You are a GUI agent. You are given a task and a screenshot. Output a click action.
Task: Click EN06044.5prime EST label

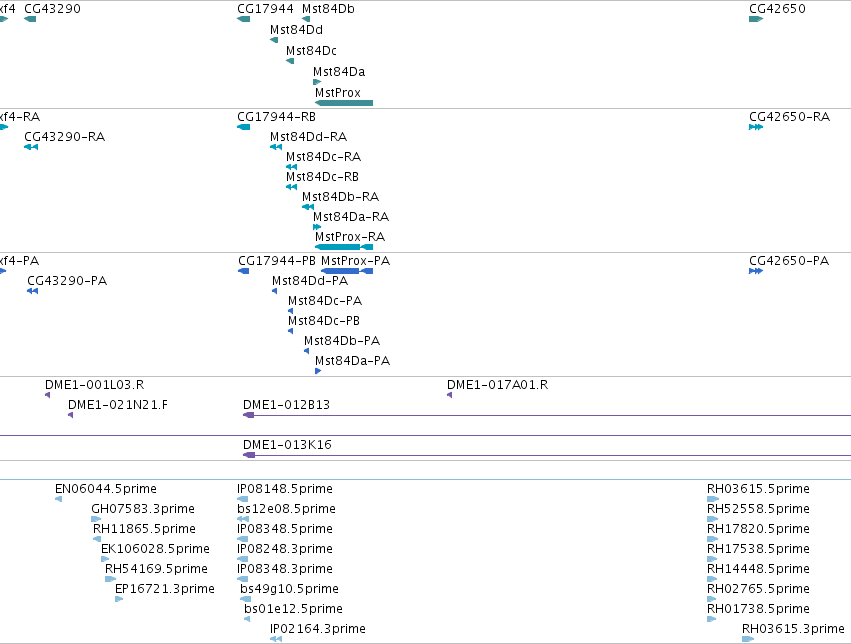point(105,489)
